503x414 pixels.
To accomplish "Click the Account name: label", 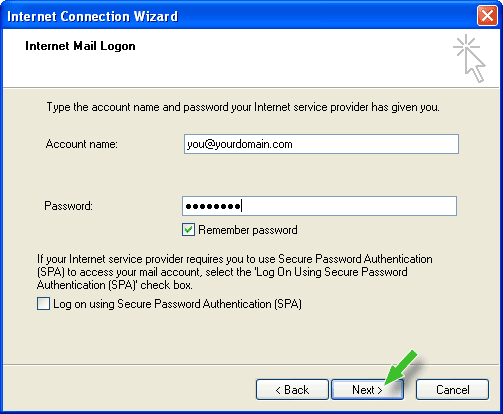I will click(x=82, y=144).
